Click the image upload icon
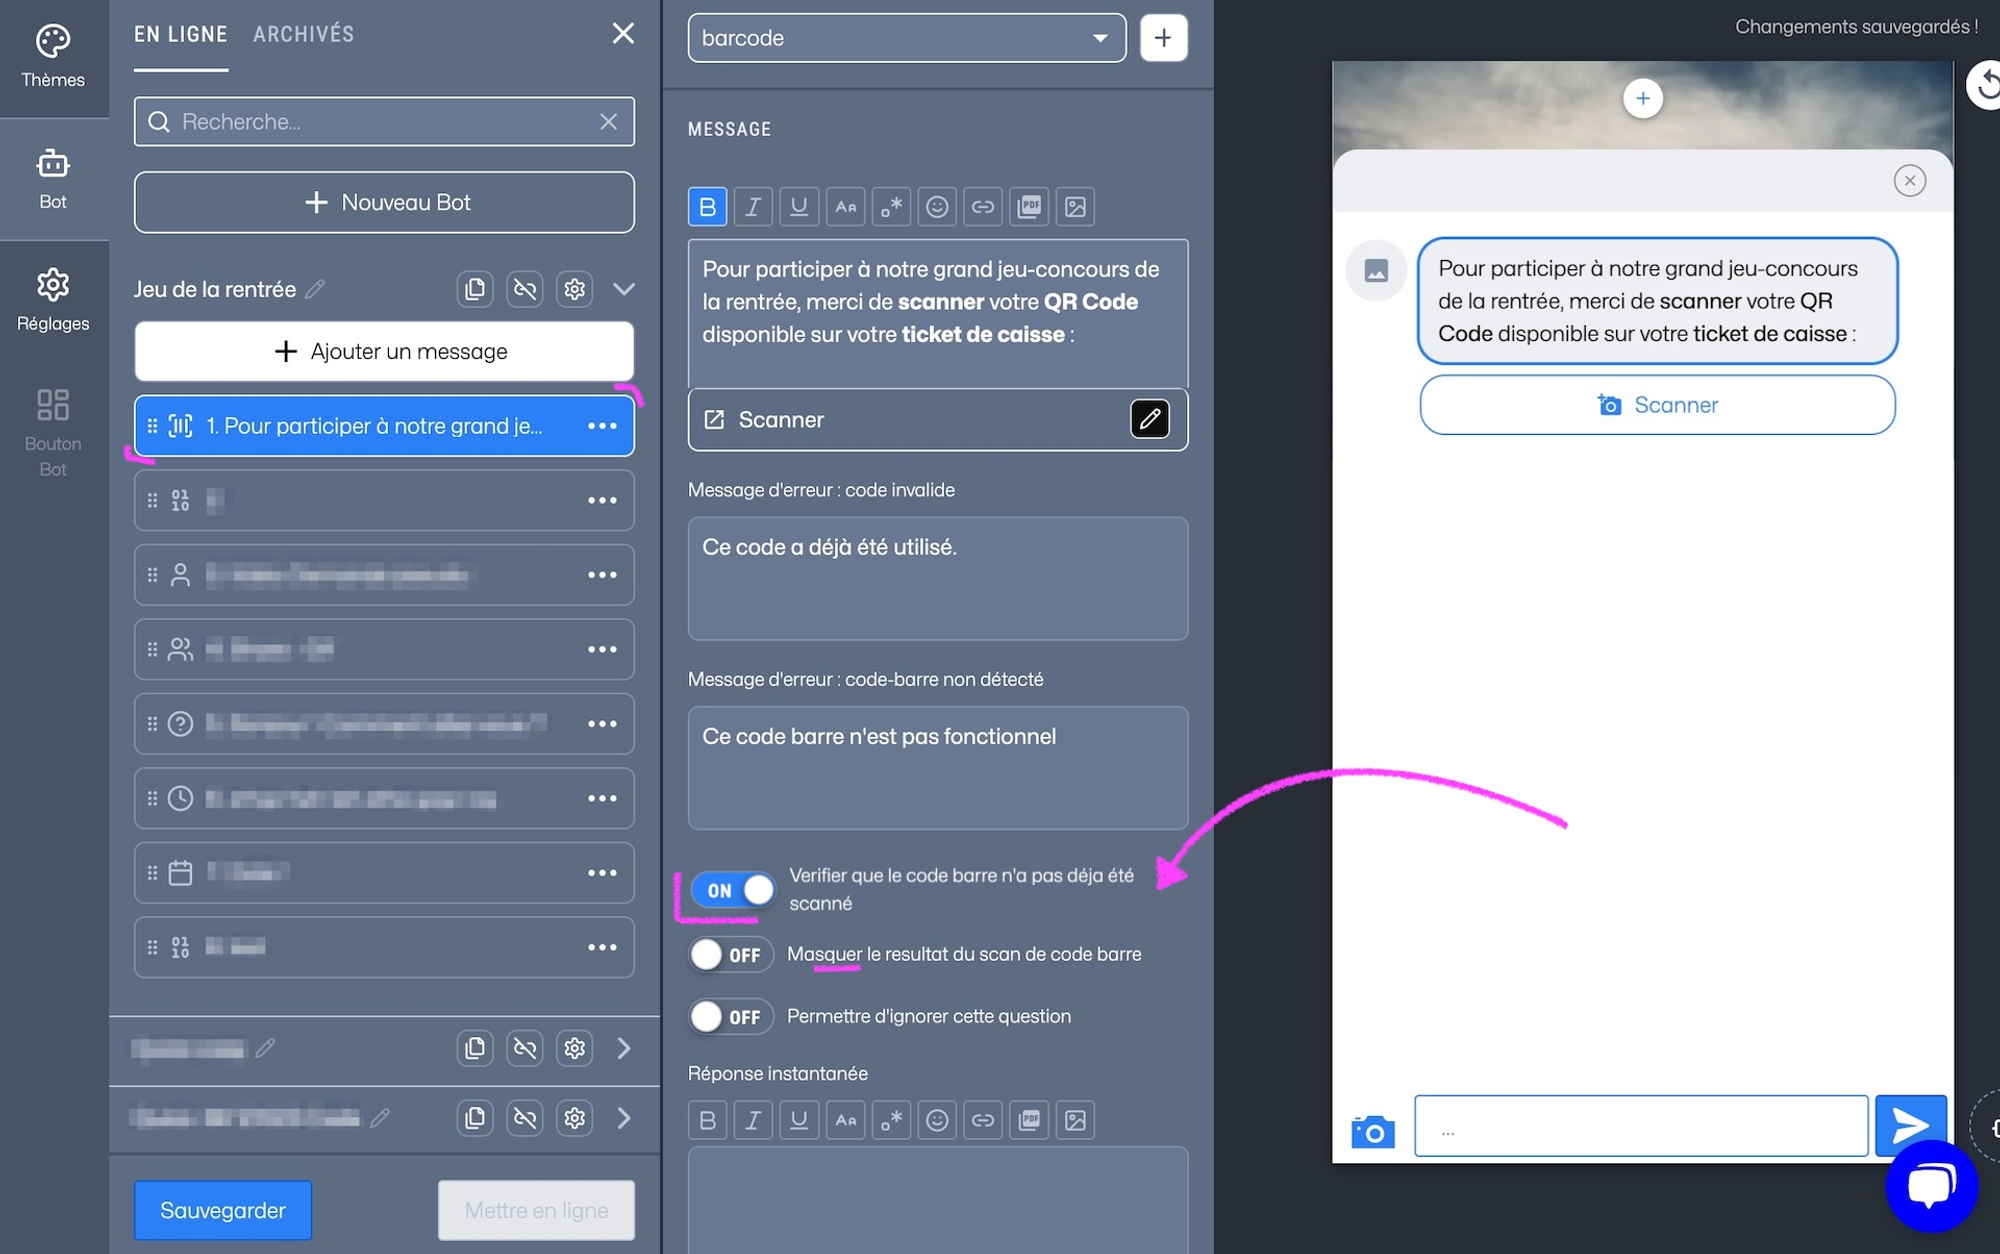This screenshot has height=1254, width=2000. 1076,204
